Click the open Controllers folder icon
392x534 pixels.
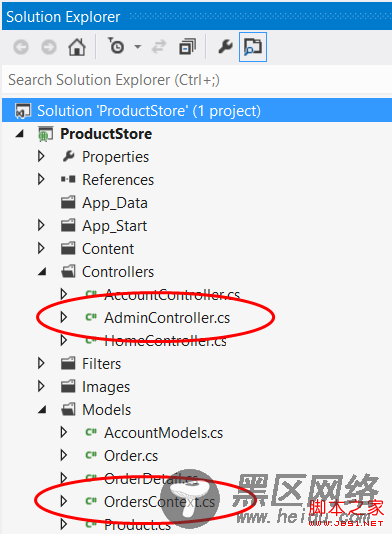pyautogui.click(x=68, y=271)
